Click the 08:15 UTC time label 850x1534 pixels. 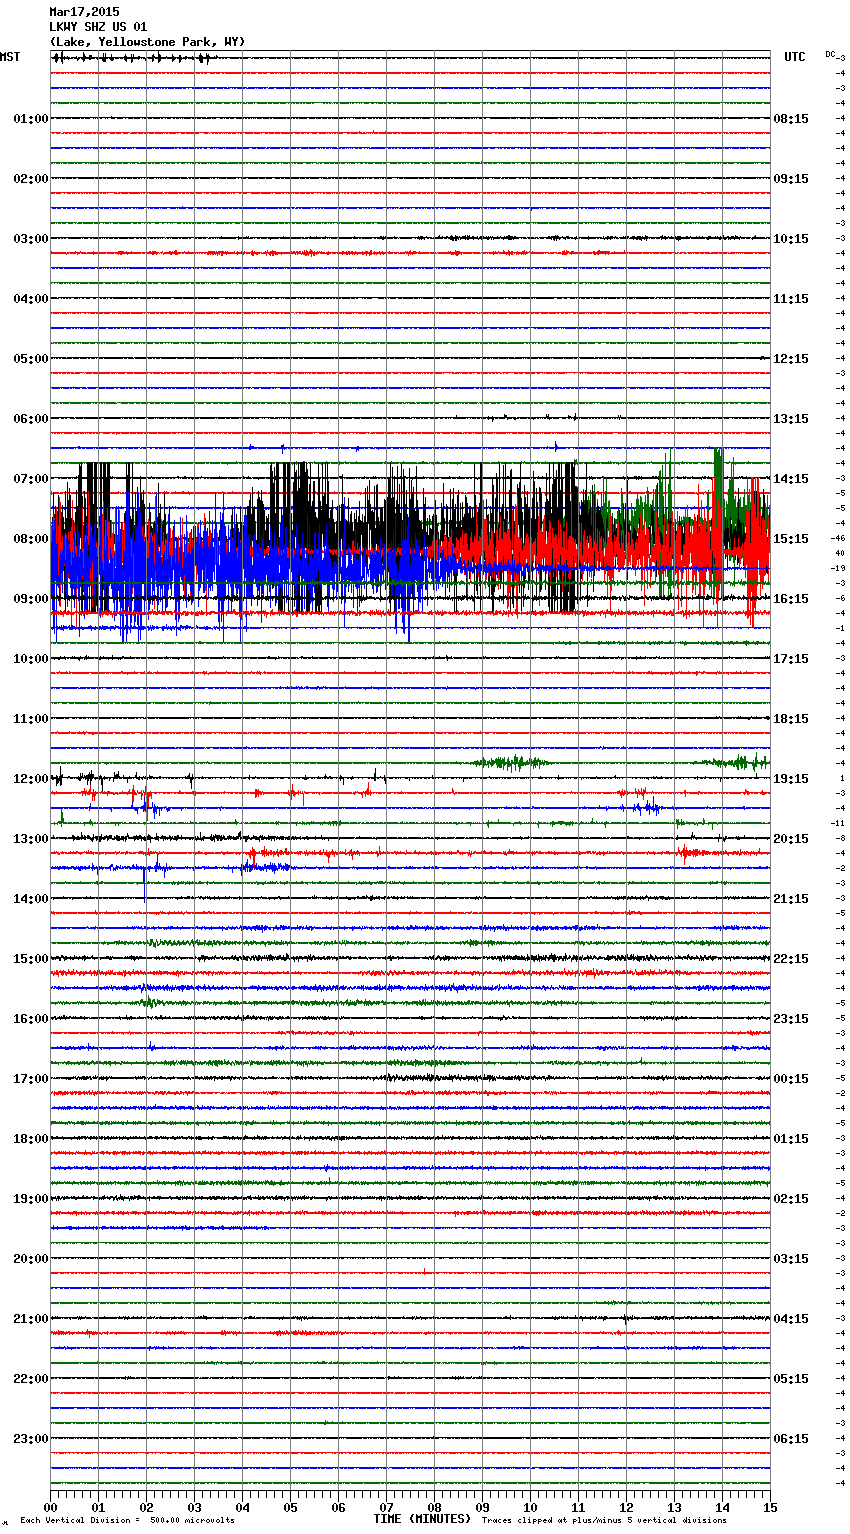791,119
